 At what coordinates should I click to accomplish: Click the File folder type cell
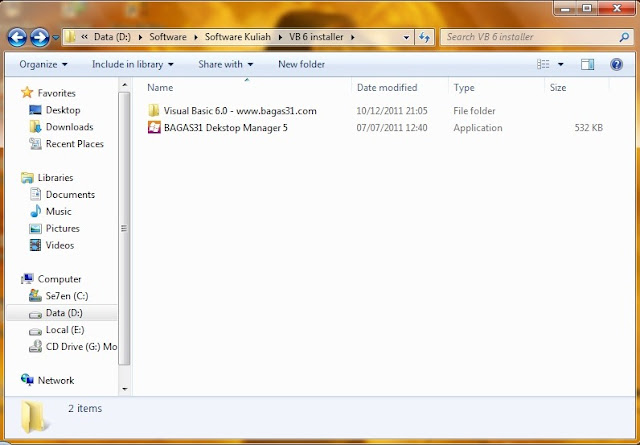(474, 111)
